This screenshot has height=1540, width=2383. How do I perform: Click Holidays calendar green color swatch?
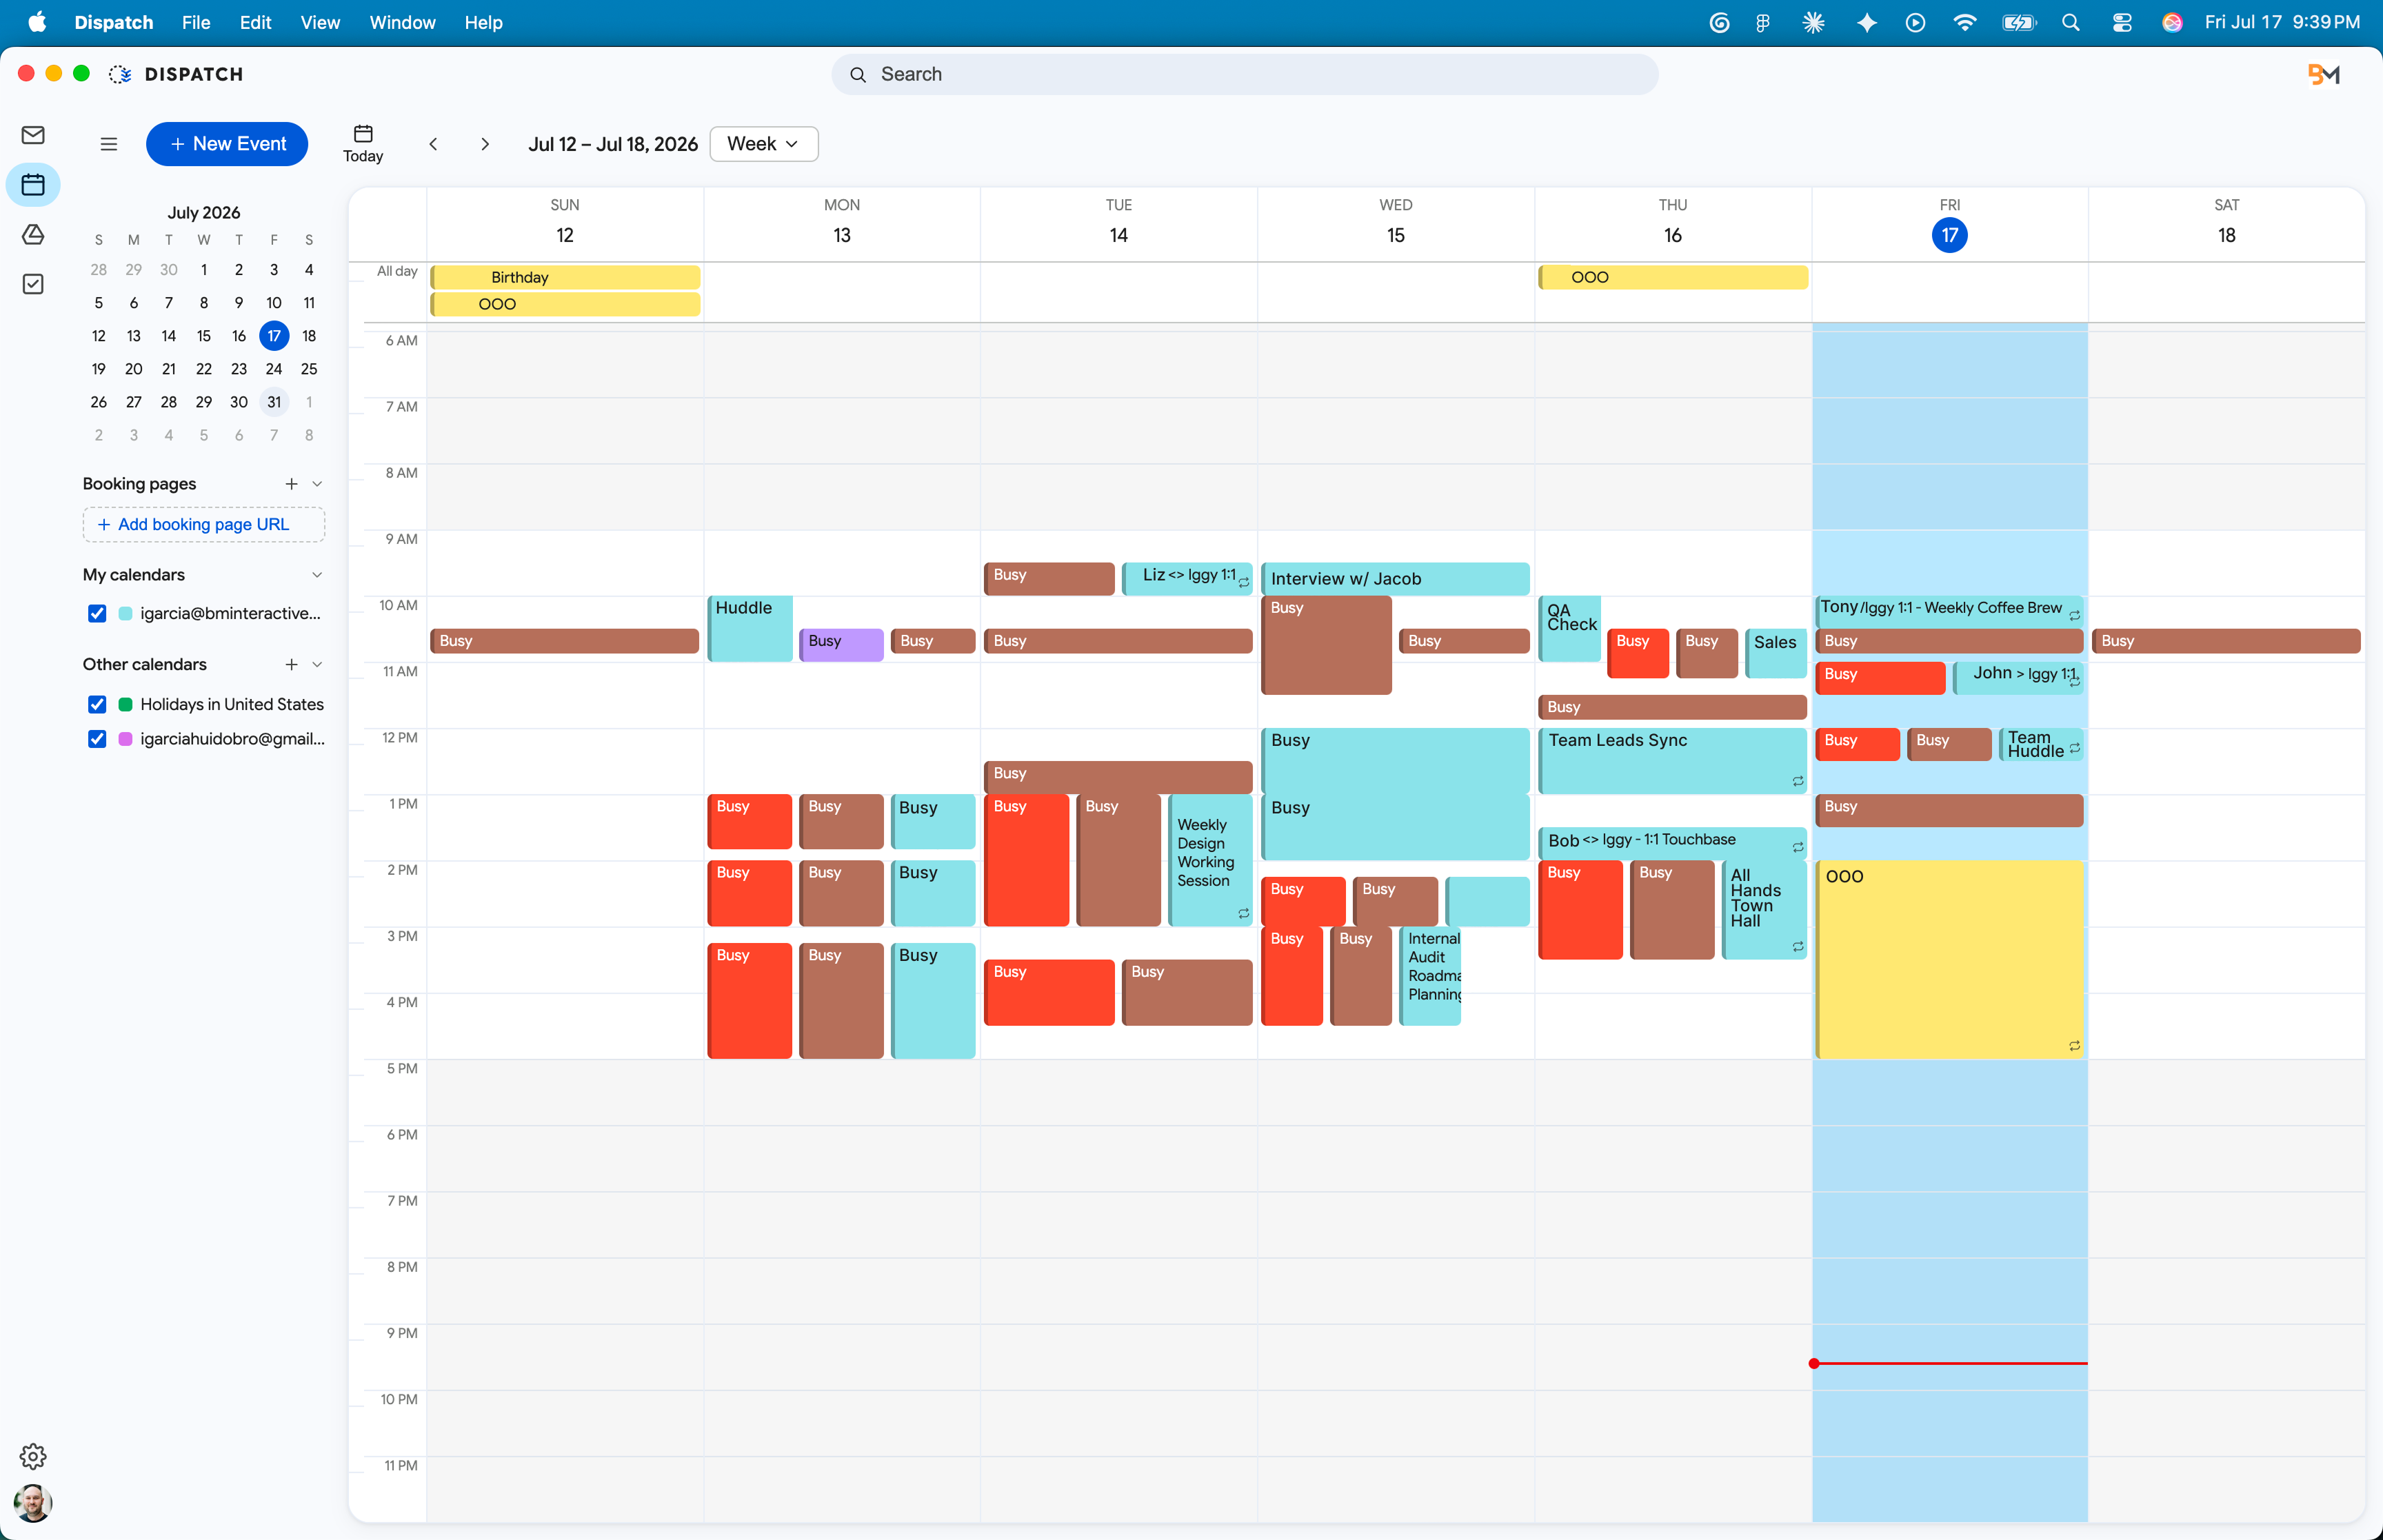[125, 705]
